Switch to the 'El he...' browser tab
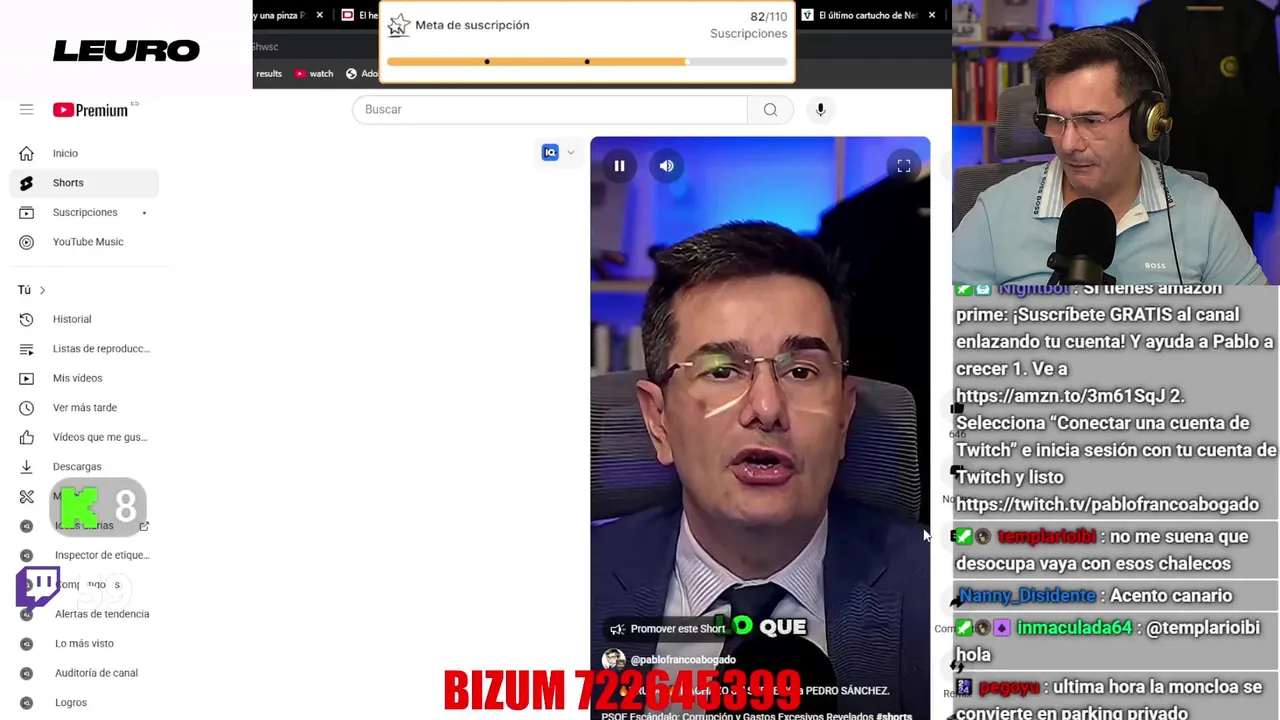This screenshot has height=720, width=1280. [360, 15]
